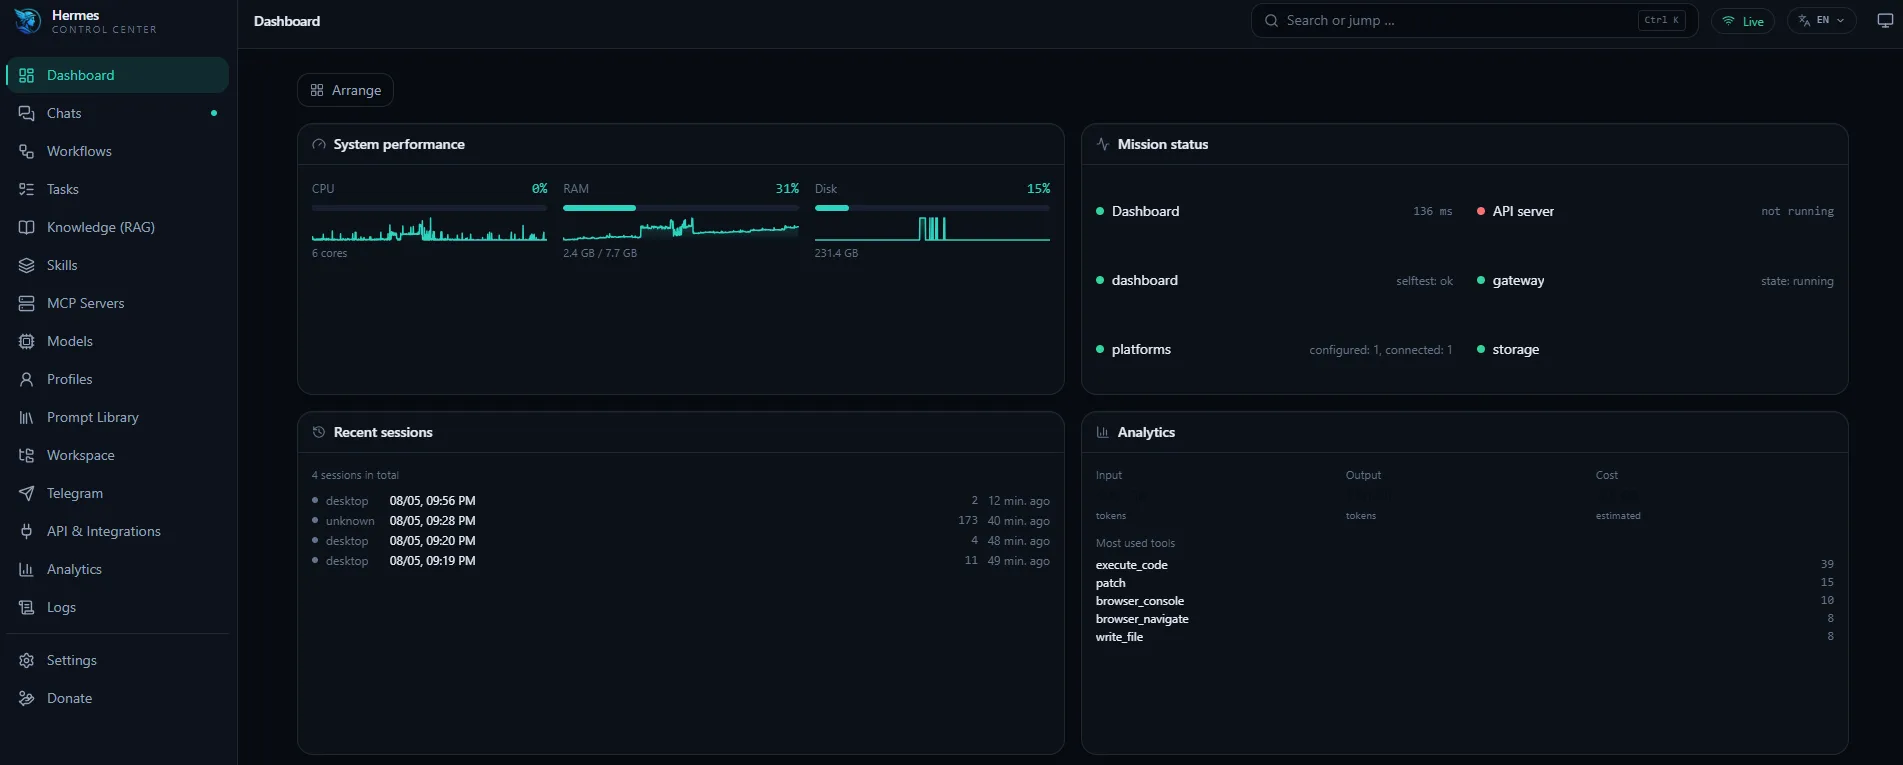Click the Telegram paper plane icon

click(27, 493)
